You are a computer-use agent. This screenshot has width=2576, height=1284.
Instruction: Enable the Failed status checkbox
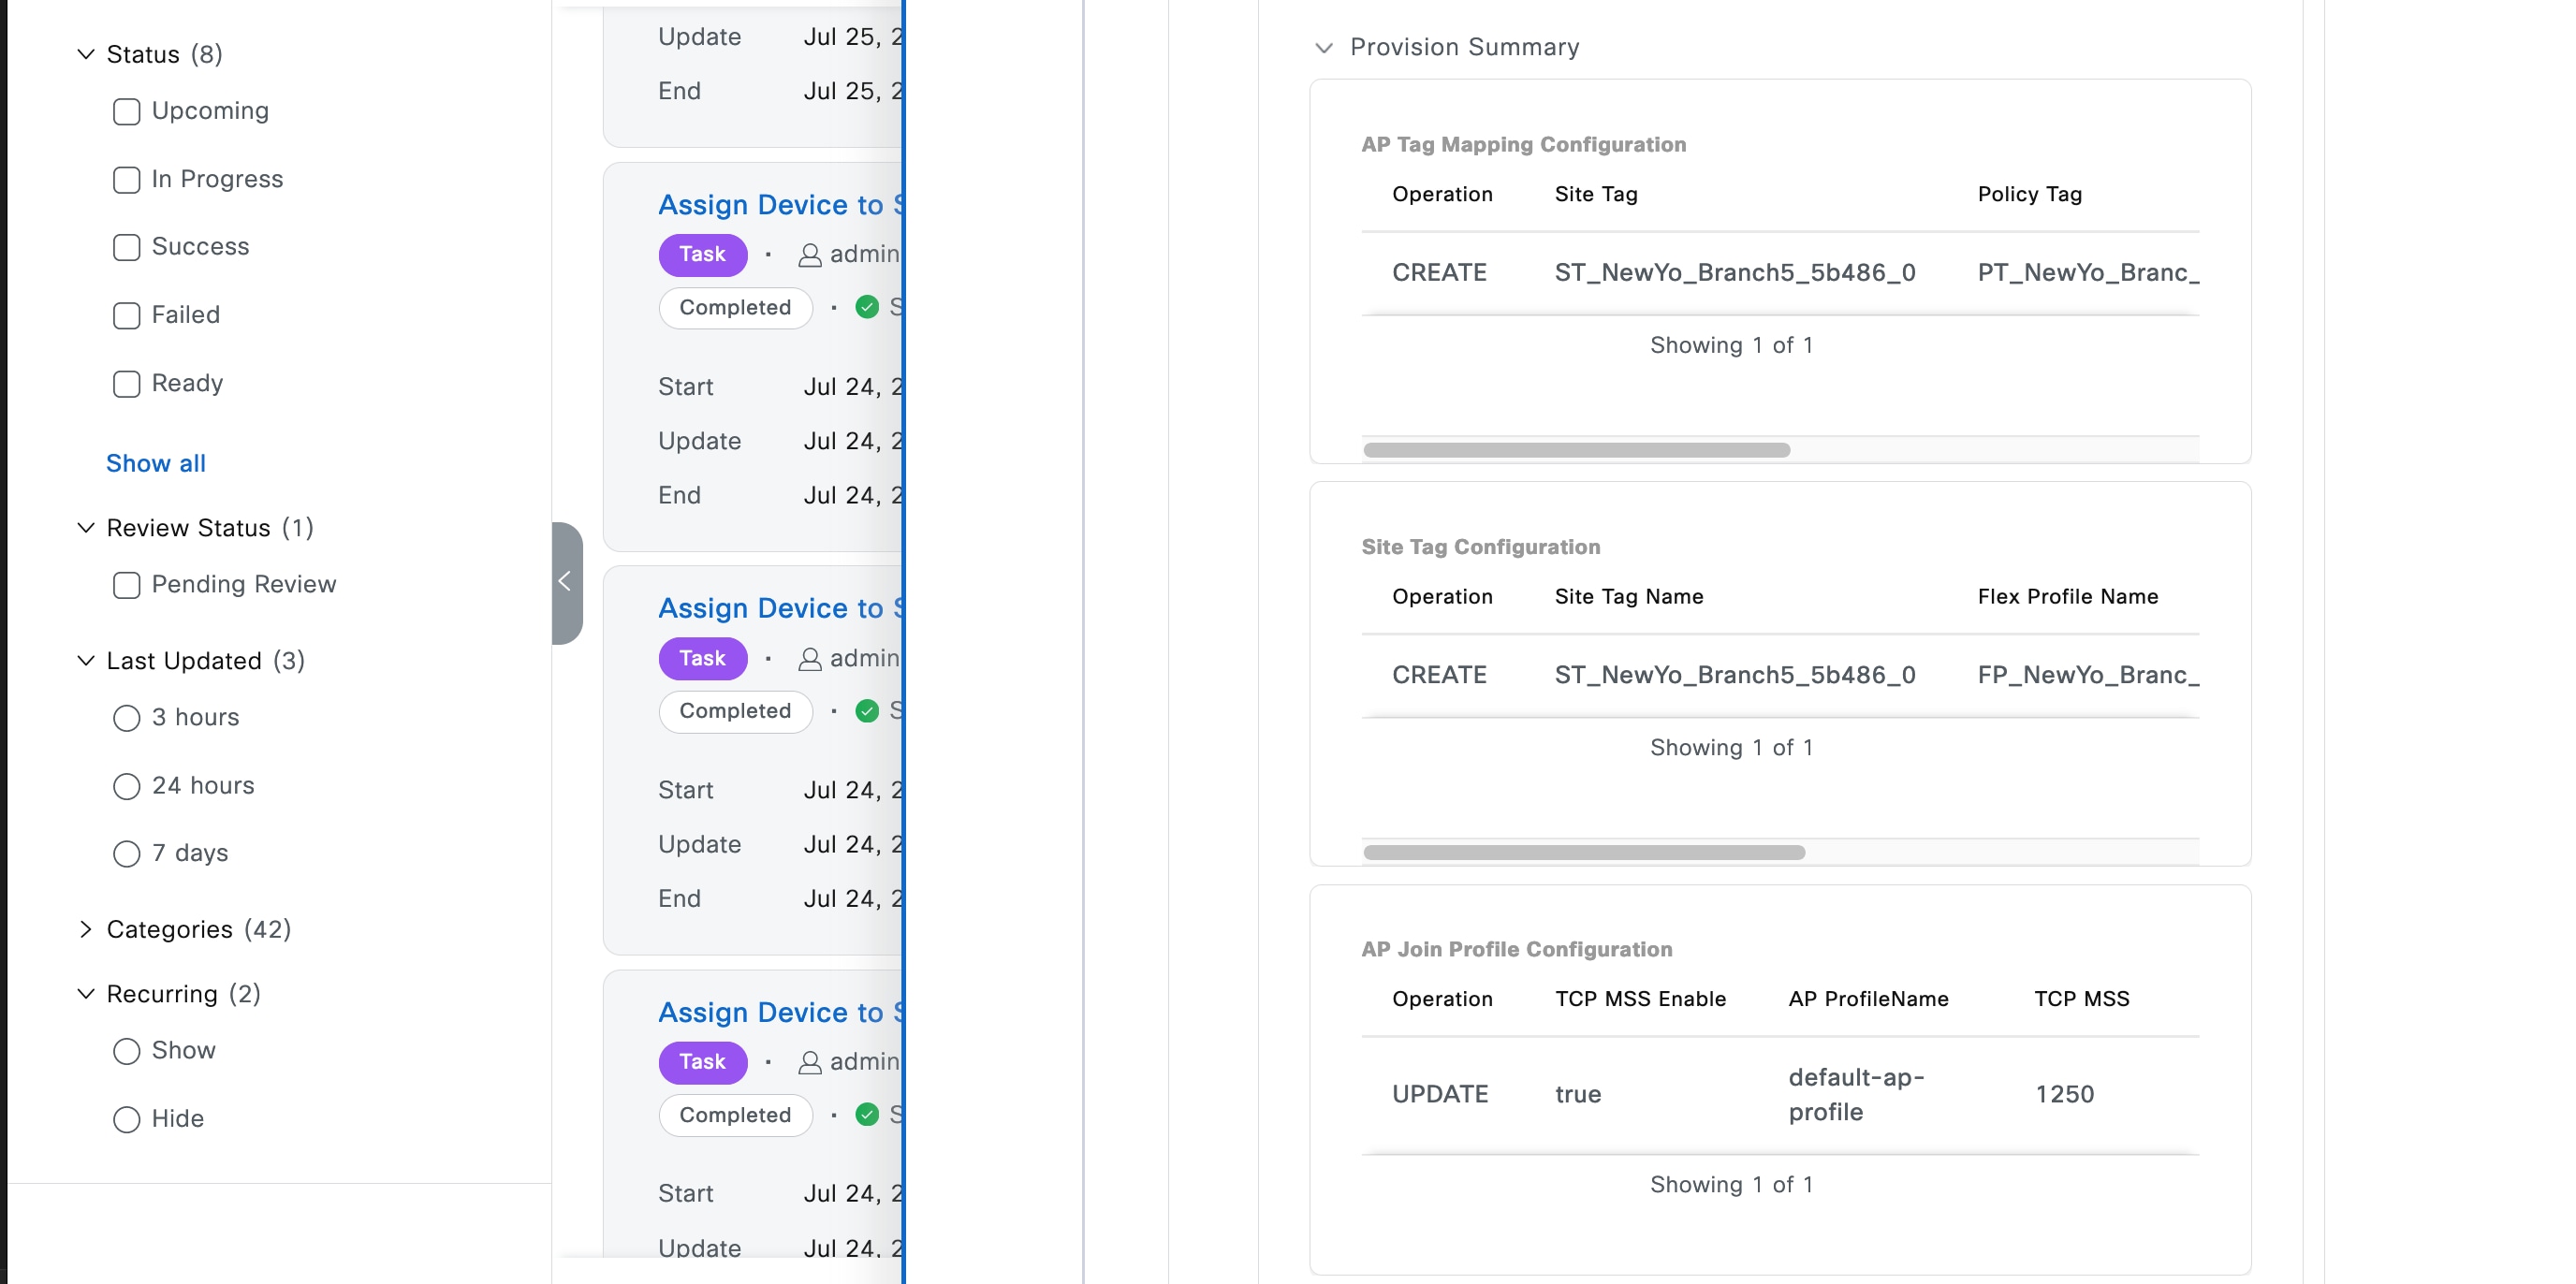[x=127, y=316]
